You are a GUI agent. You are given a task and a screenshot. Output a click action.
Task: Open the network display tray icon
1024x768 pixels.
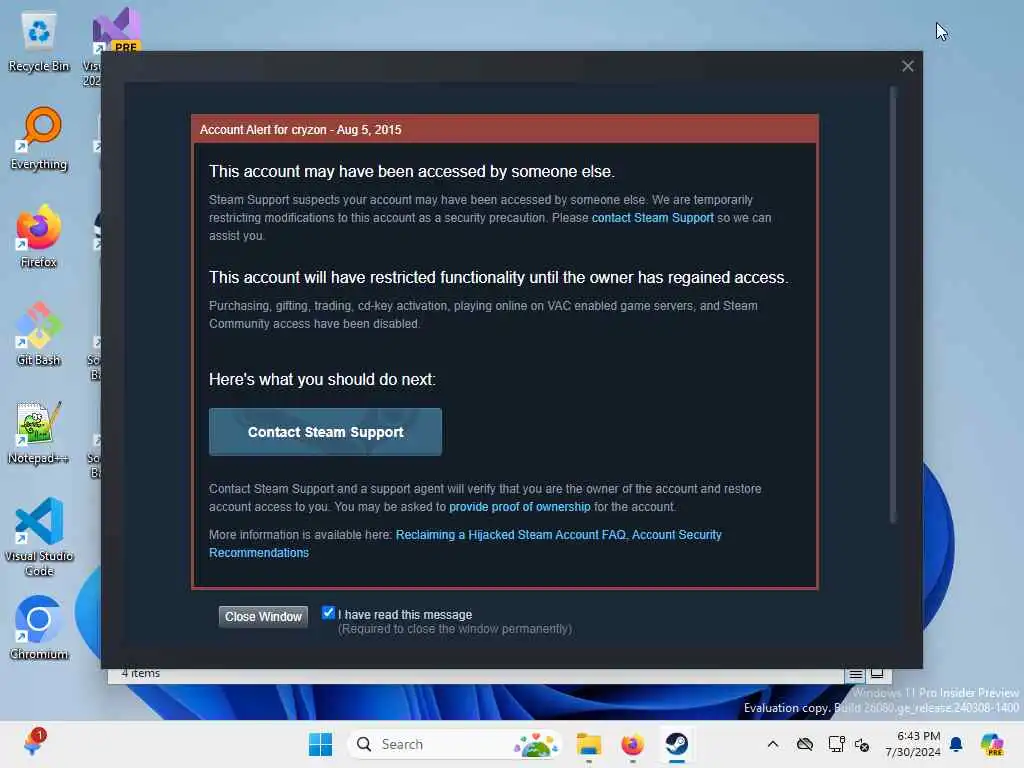[x=836, y=744]
